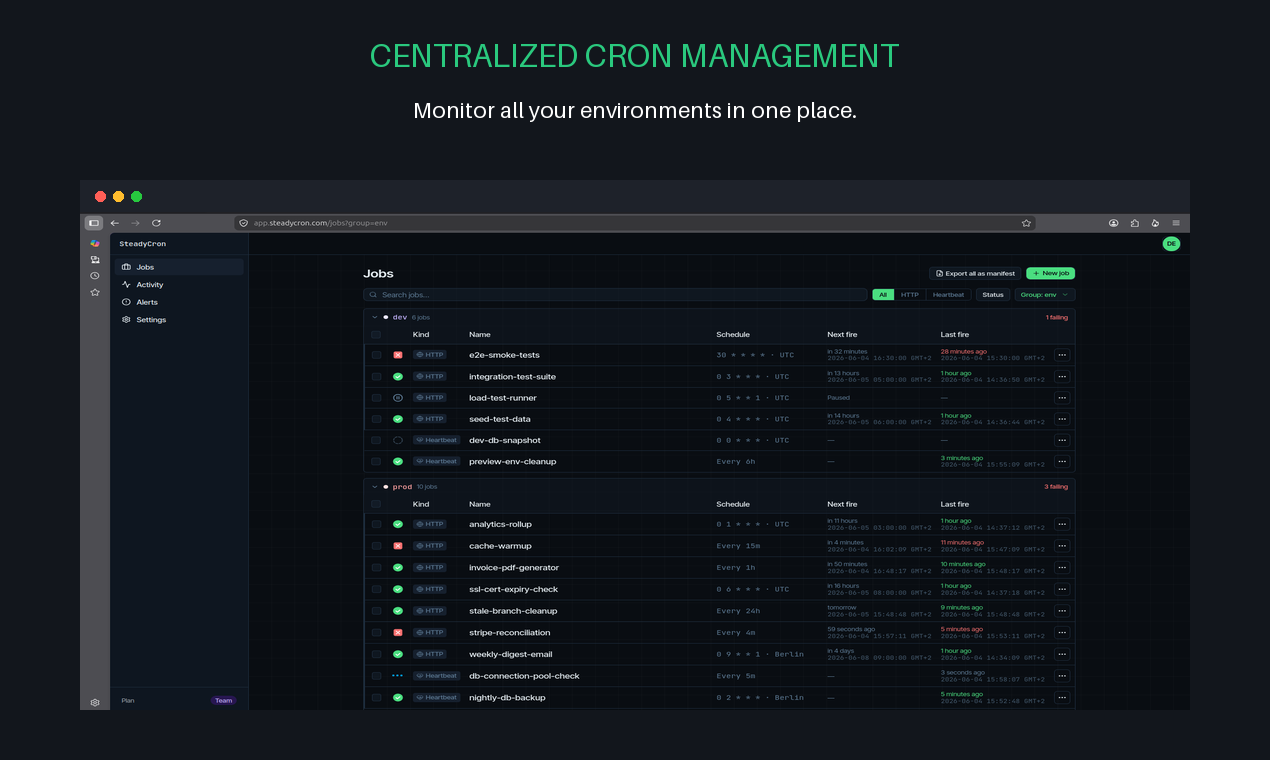Toggle the browser sidebar panel button
Image resolution: width=1270 pixels, height=760 pixels.
(94, 223)
